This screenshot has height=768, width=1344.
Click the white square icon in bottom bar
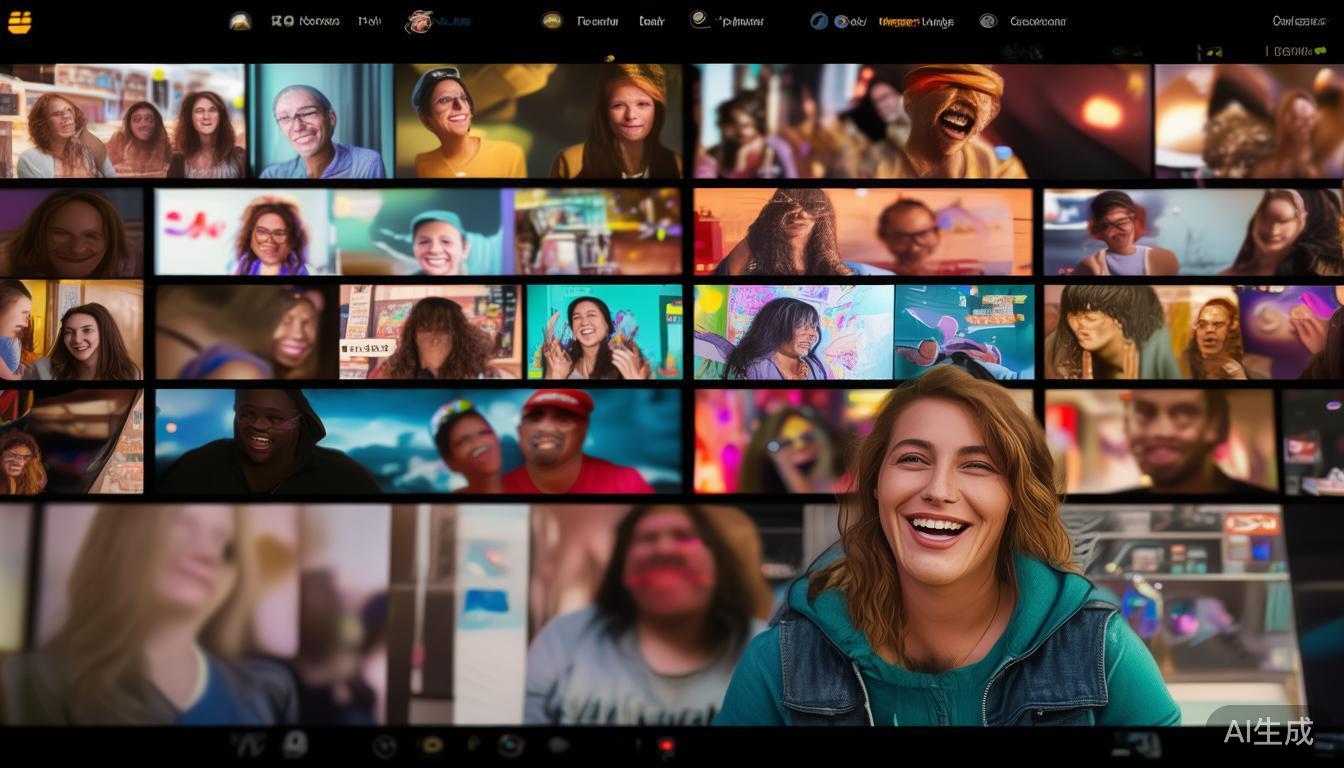pyautogui.click(x=294, y=743)
